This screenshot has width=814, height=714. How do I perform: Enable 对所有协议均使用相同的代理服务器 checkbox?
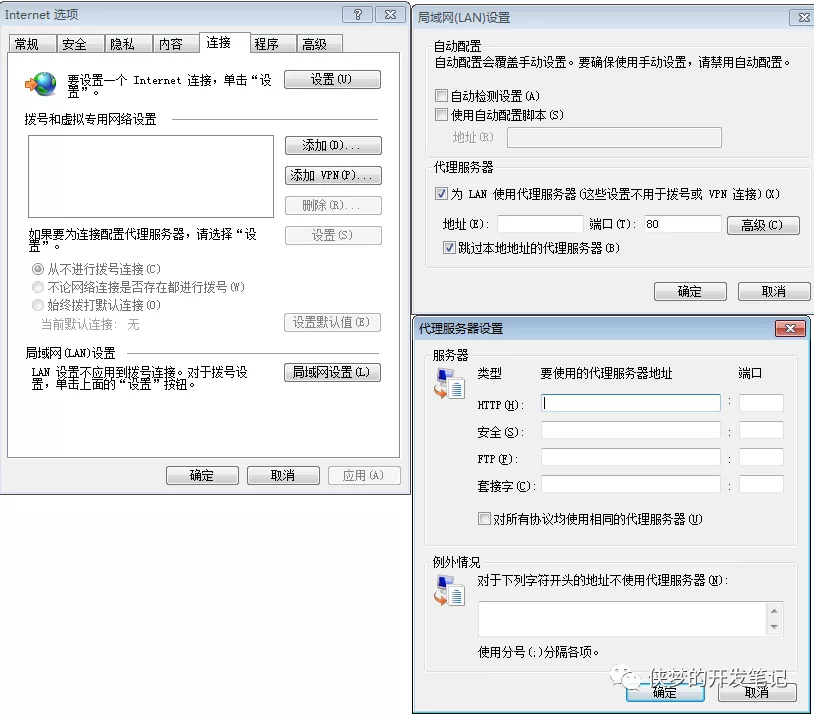click(484, 519)
